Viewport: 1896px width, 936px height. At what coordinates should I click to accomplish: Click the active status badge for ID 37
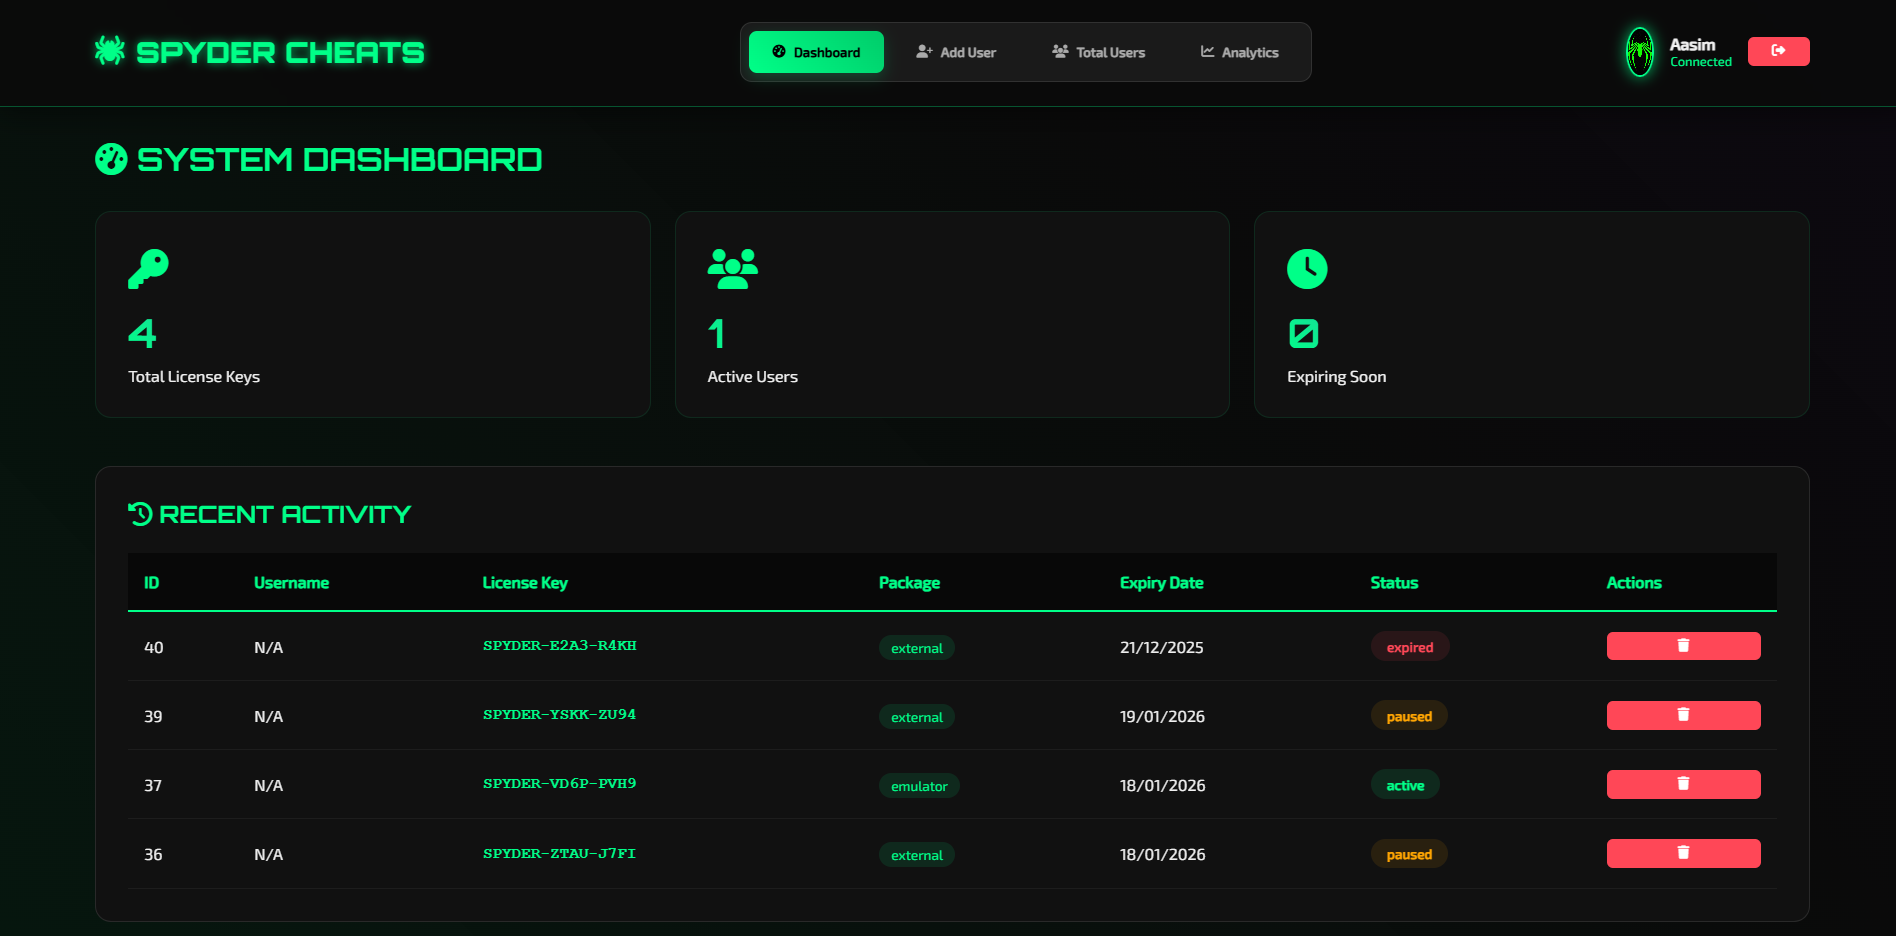[x=1405, y=785]
